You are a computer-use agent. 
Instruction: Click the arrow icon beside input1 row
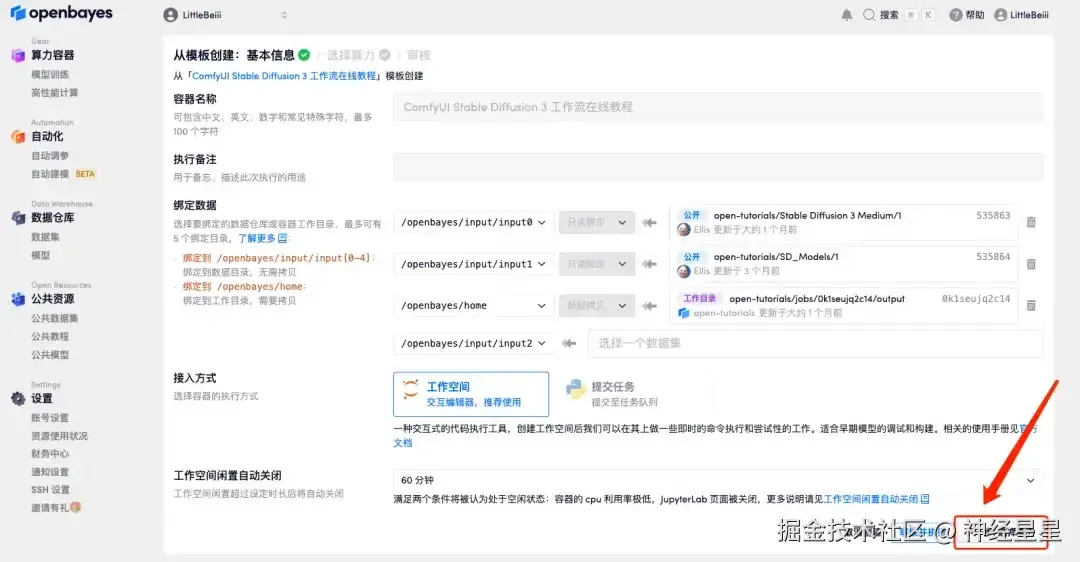tap(649, 264)
